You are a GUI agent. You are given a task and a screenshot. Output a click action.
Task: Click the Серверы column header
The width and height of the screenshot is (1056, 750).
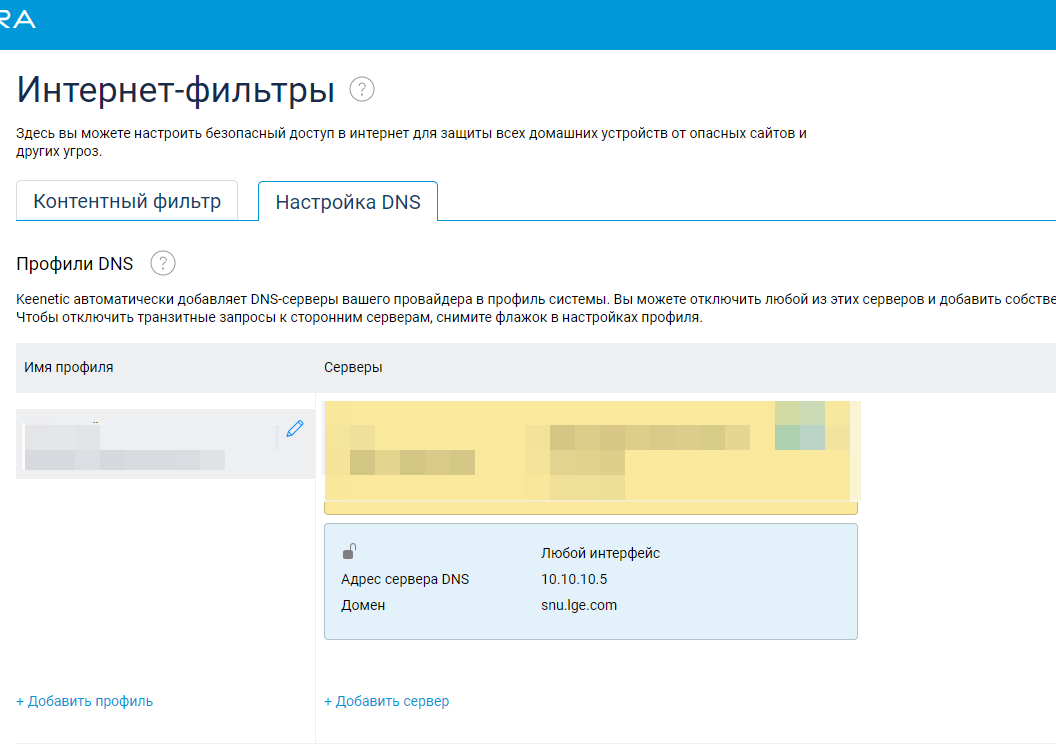[x=353, y=367]
